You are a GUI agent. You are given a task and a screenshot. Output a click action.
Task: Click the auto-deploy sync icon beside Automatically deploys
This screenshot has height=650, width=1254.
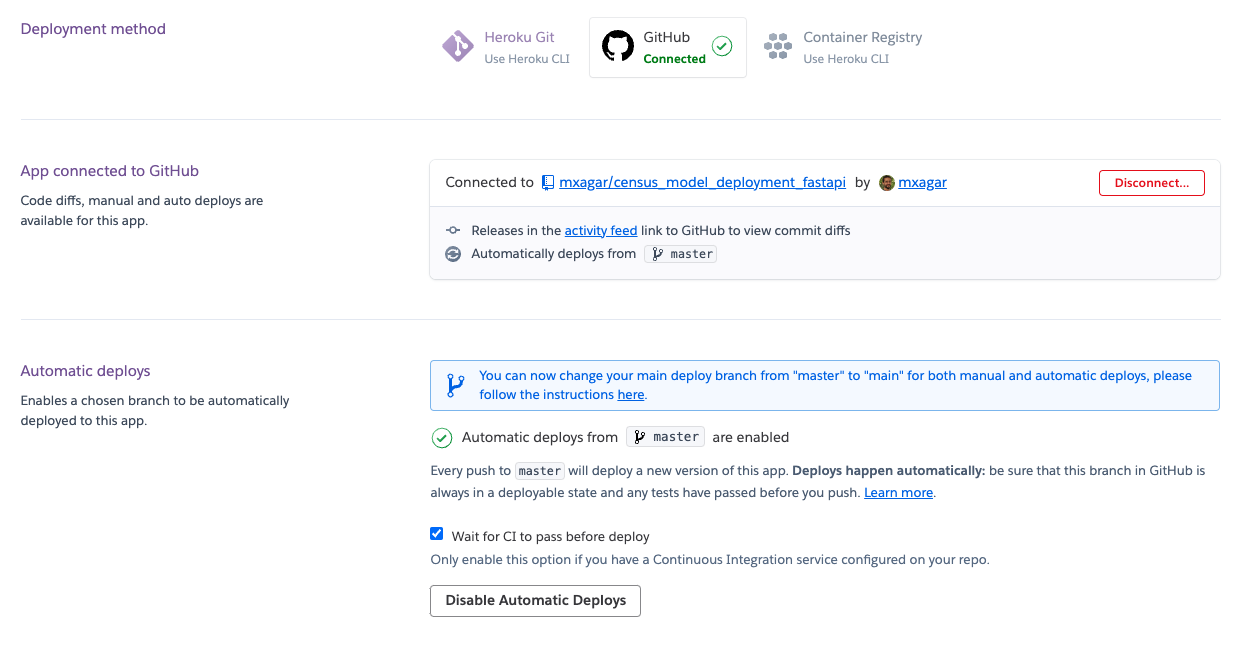[453, 254]
